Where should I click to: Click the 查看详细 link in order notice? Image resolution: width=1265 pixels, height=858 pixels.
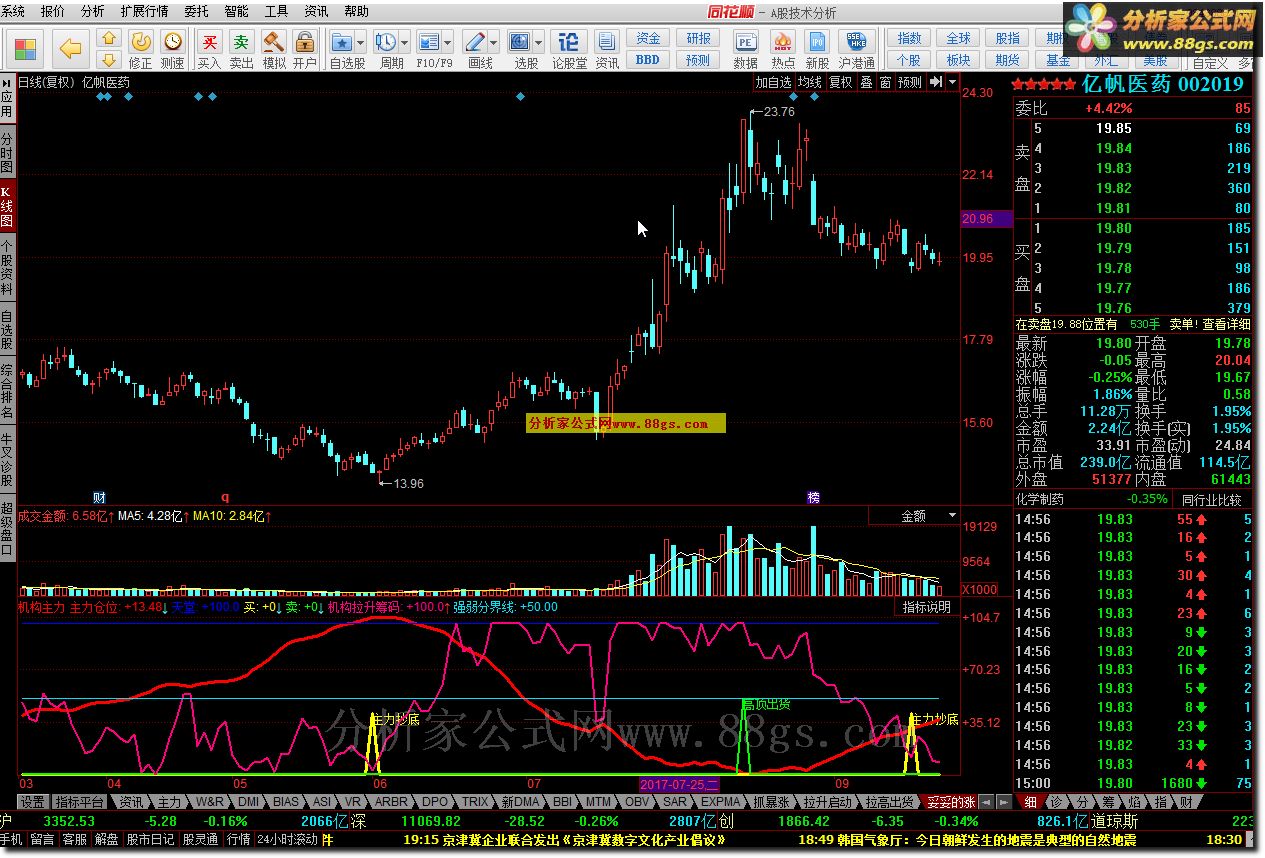click(x=1226, y=324)
